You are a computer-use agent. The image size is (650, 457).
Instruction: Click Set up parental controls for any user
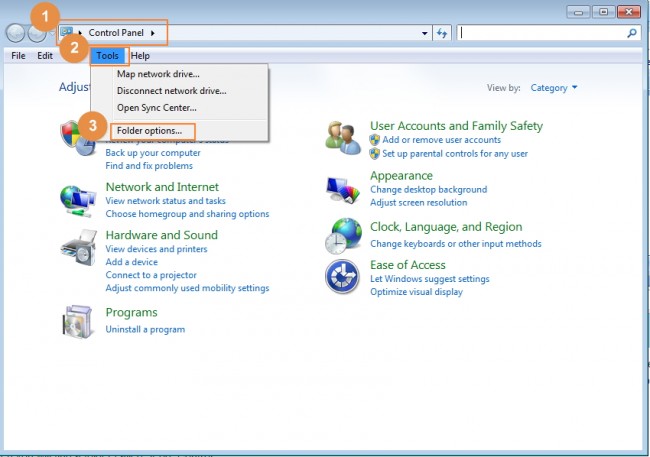coord(455,154)
